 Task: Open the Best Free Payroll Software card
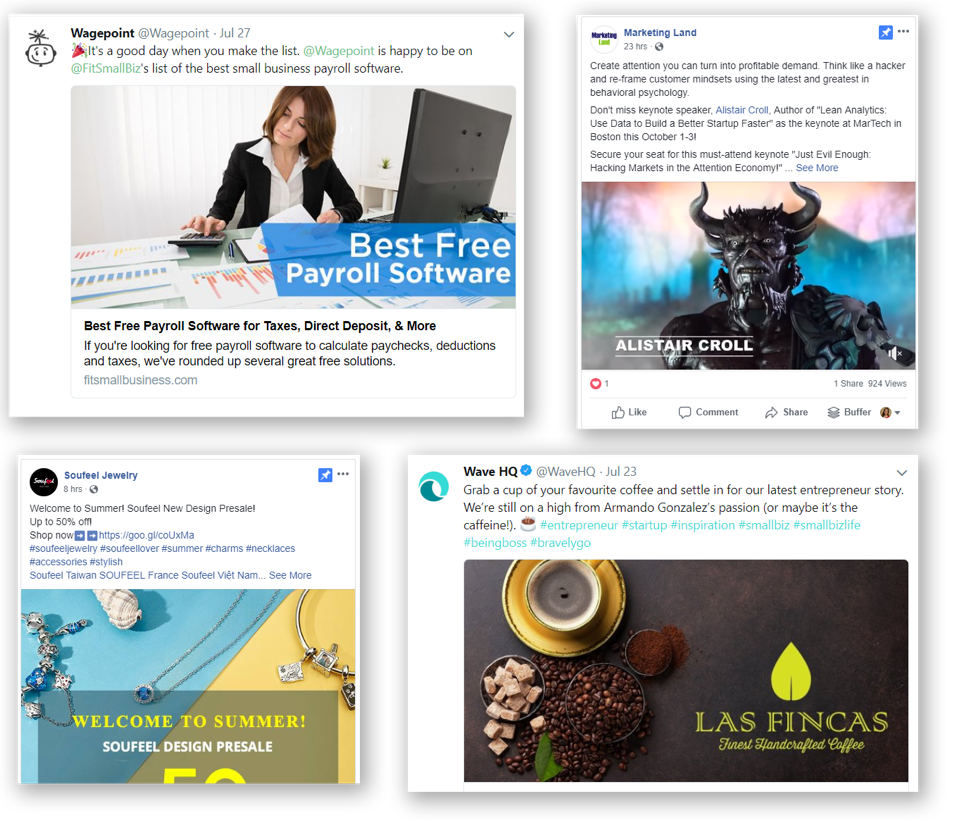pyautogui.click(x=293, y=242)
